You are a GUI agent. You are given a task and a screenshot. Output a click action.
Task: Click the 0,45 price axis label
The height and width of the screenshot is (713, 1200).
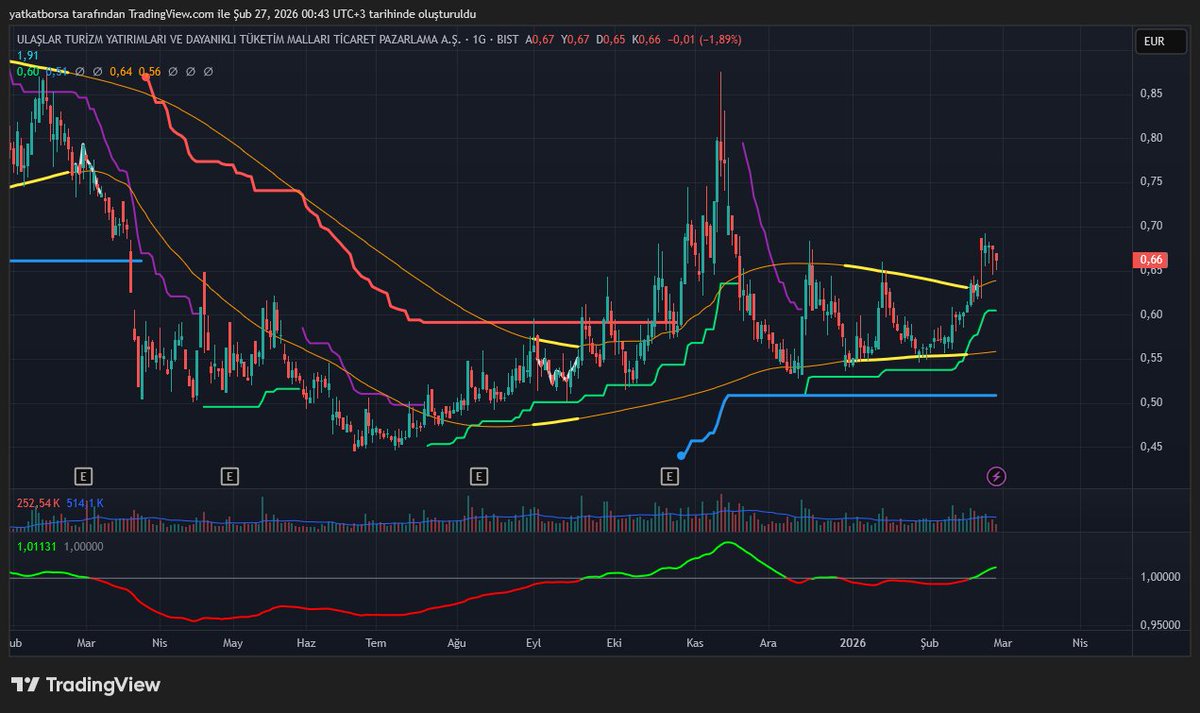point(1151,446)
